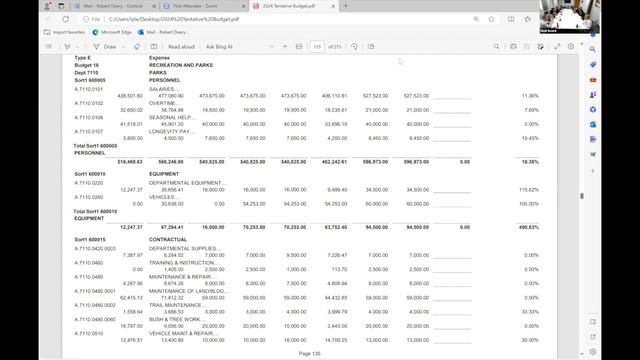Viewport: 640px width, 360px height.
Task: Open the split screen icon
Action: point(511,19)
